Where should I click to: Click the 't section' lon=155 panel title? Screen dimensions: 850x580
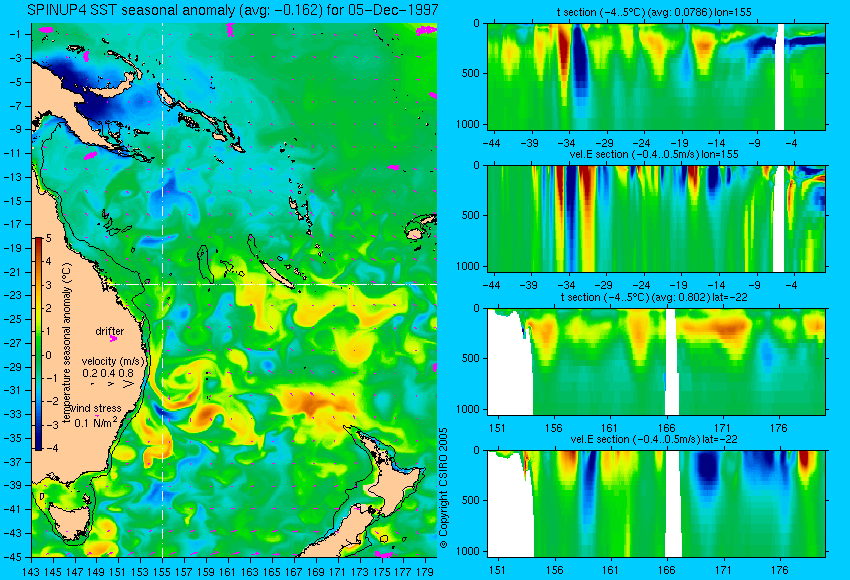[654, 12]
